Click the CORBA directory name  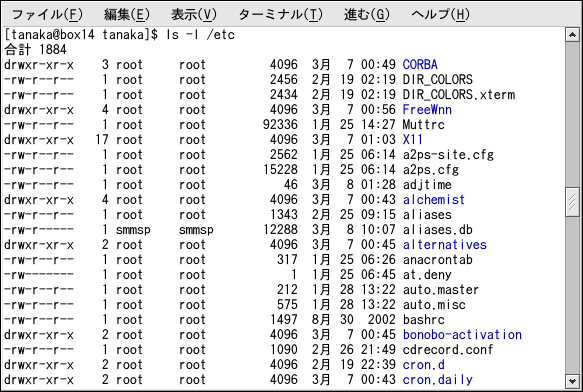tap(420, 65)
